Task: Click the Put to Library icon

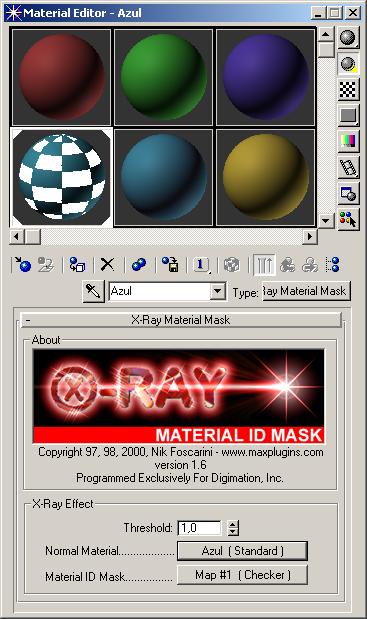Action: tap(170, 264)
